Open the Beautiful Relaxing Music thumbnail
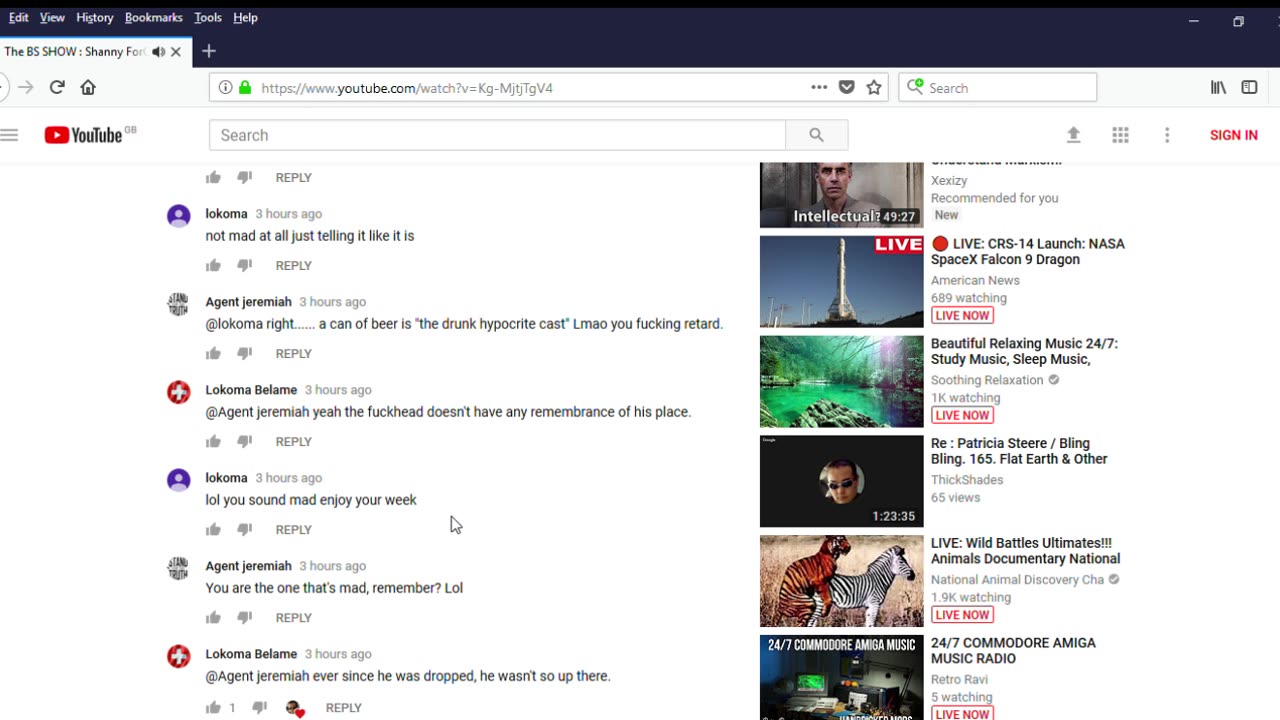This screenshot has width=1280, height=720. (842, 381)
